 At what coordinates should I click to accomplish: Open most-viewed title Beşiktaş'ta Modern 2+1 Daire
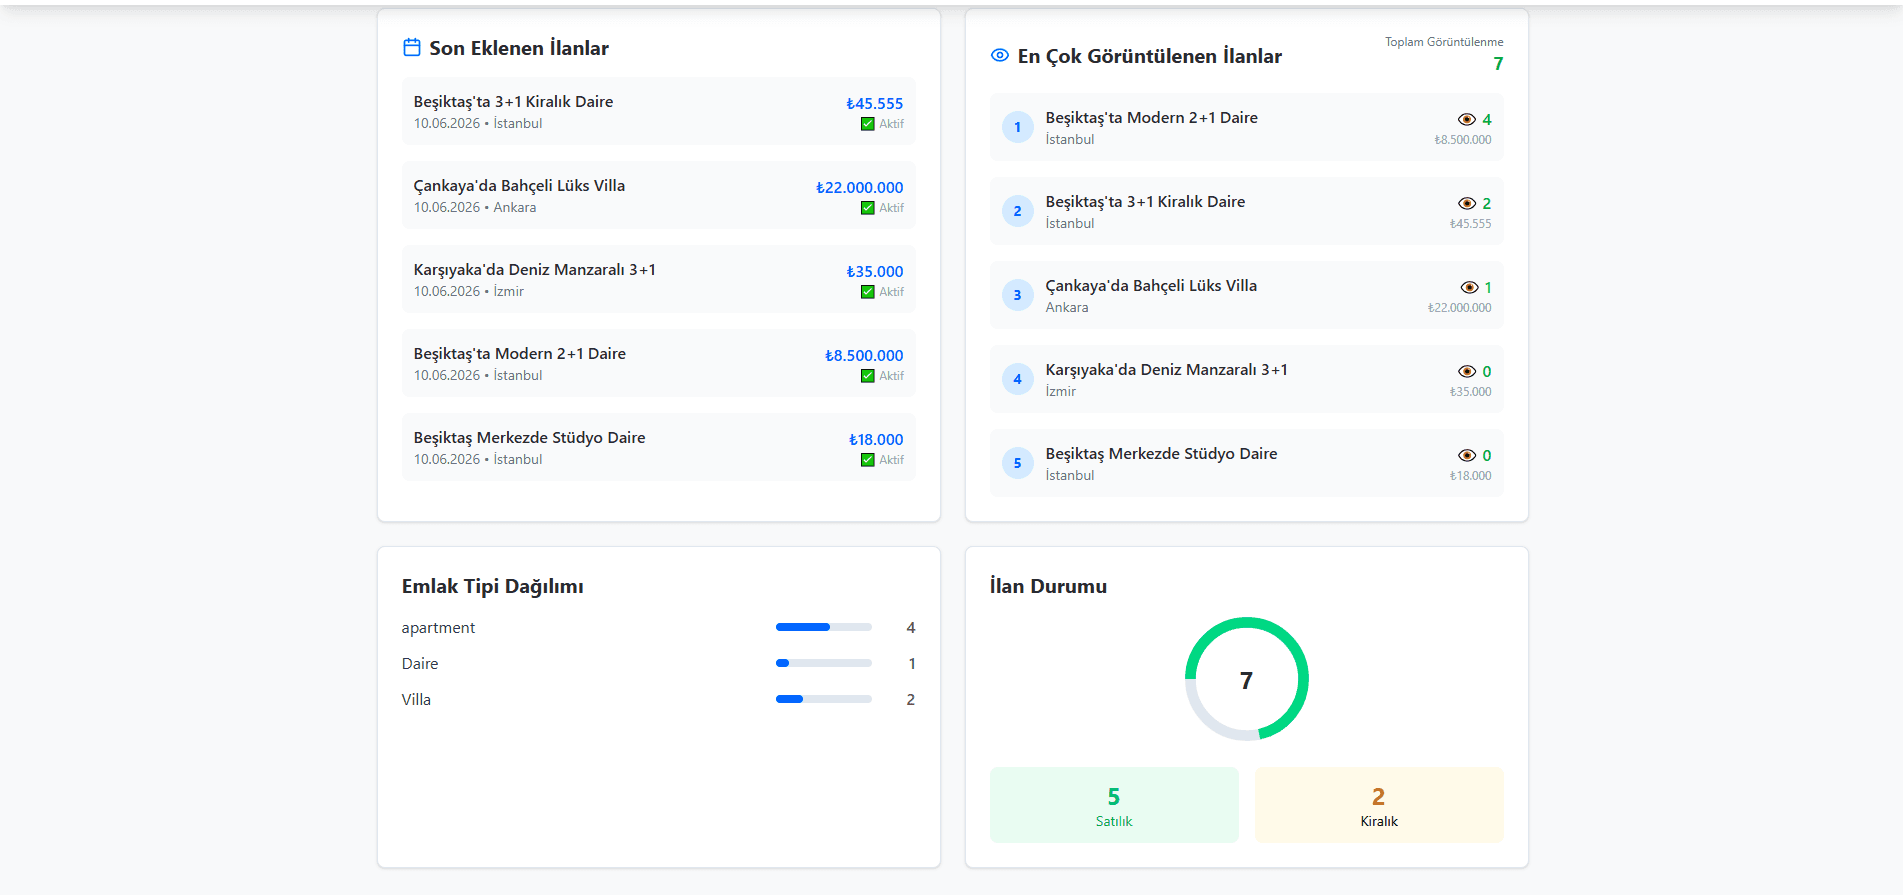click(x=1151, y=117)
